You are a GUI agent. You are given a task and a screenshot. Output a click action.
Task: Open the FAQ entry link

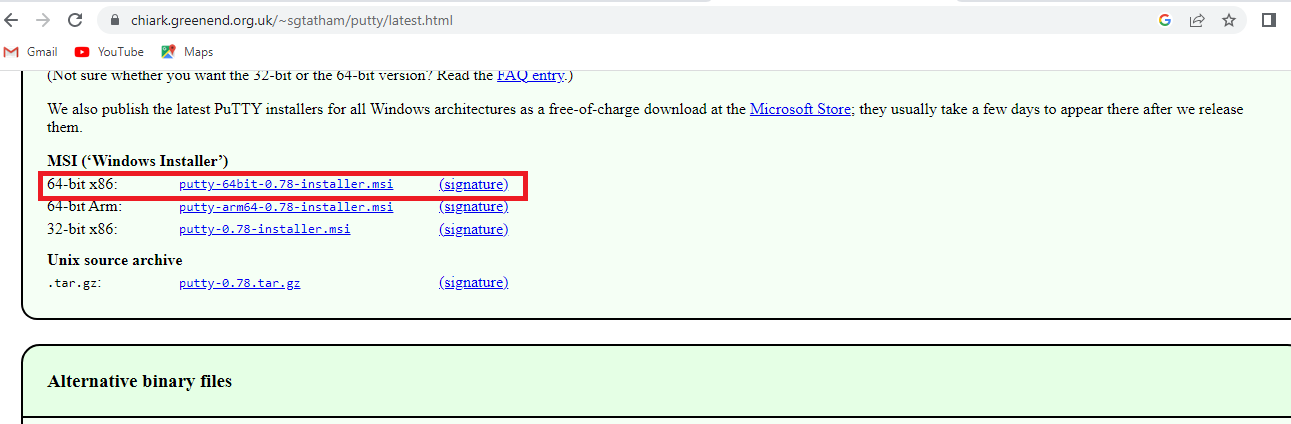coord(530,75)
